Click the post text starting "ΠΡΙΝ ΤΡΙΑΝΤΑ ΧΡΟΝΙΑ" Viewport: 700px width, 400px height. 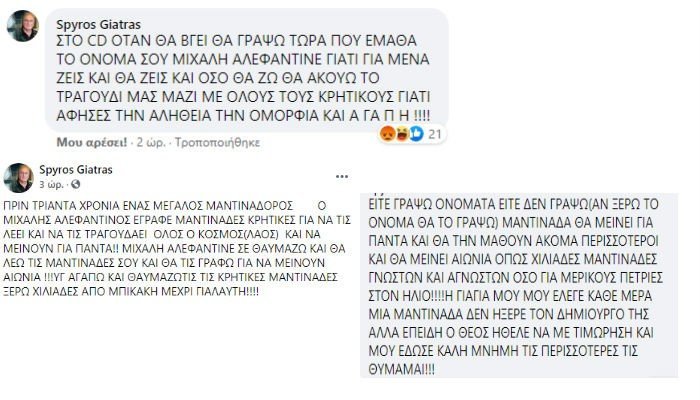177,249
